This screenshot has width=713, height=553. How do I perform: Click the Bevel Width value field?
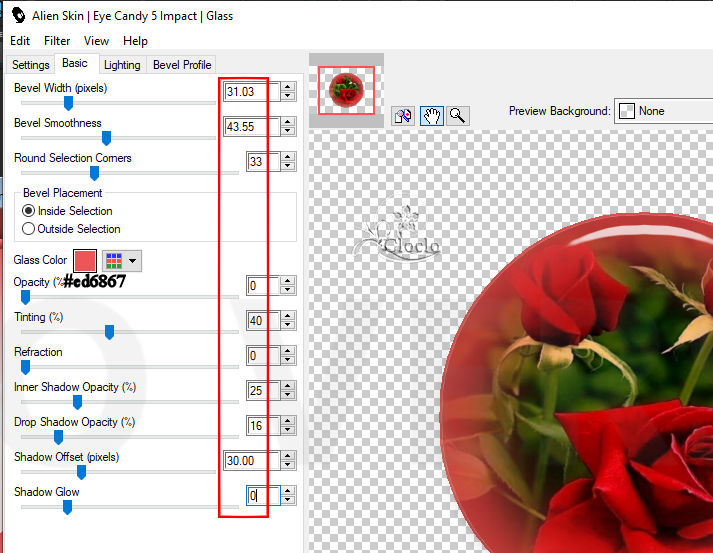(250, 92)
